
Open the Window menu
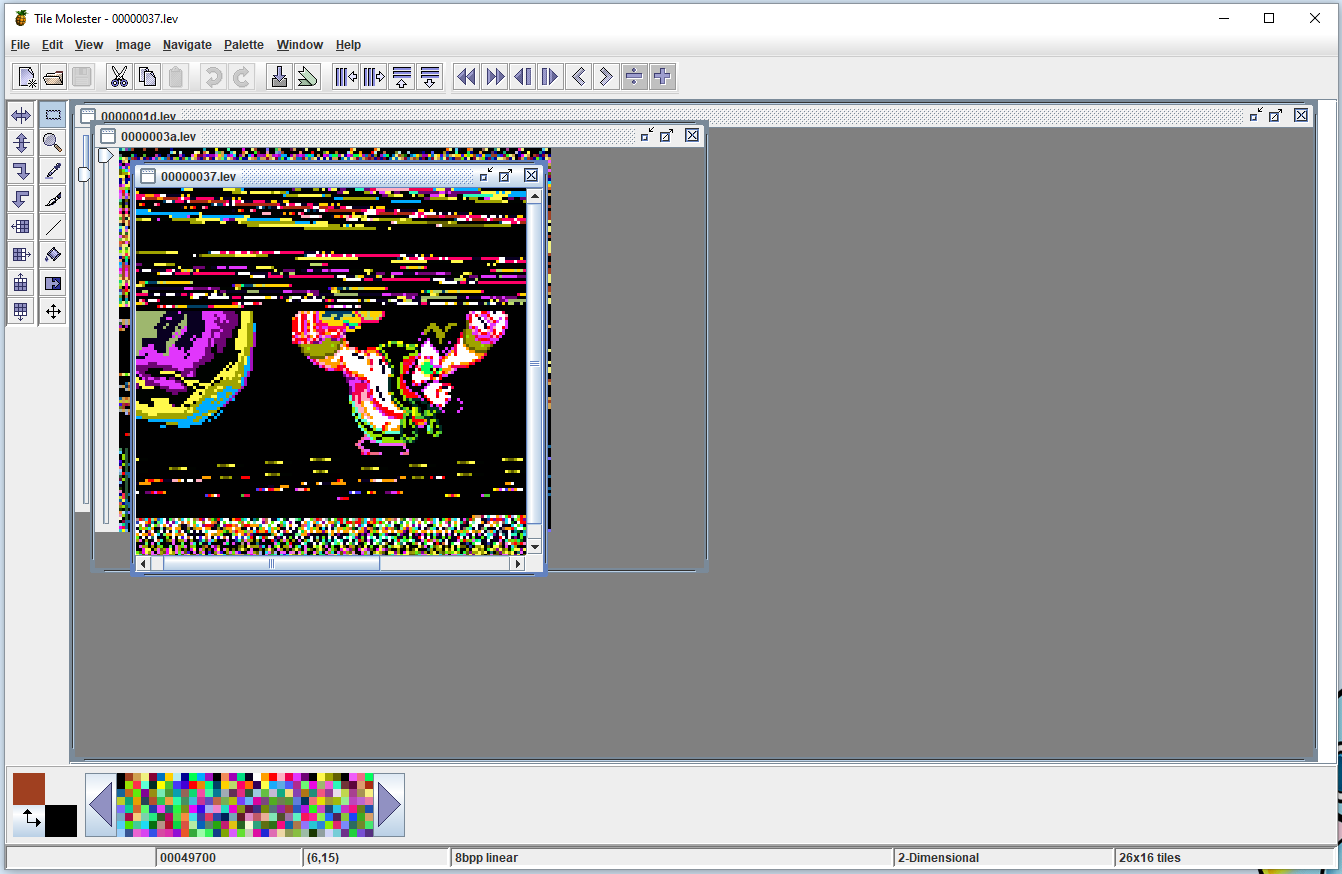[x=300, y=45]
